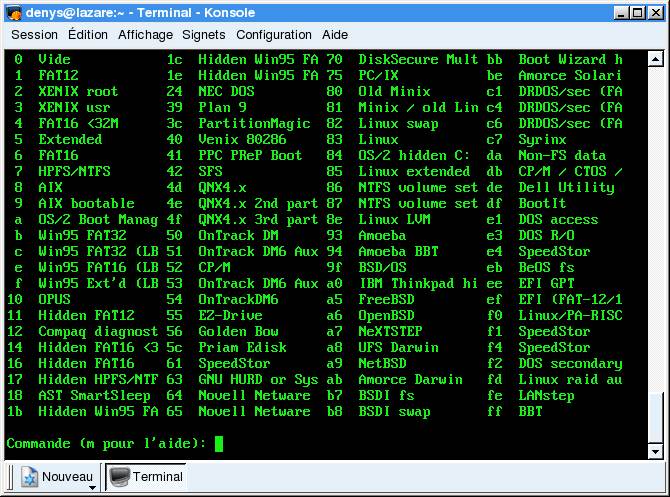Click the 'Old Minix' entry

coord(394,91)
